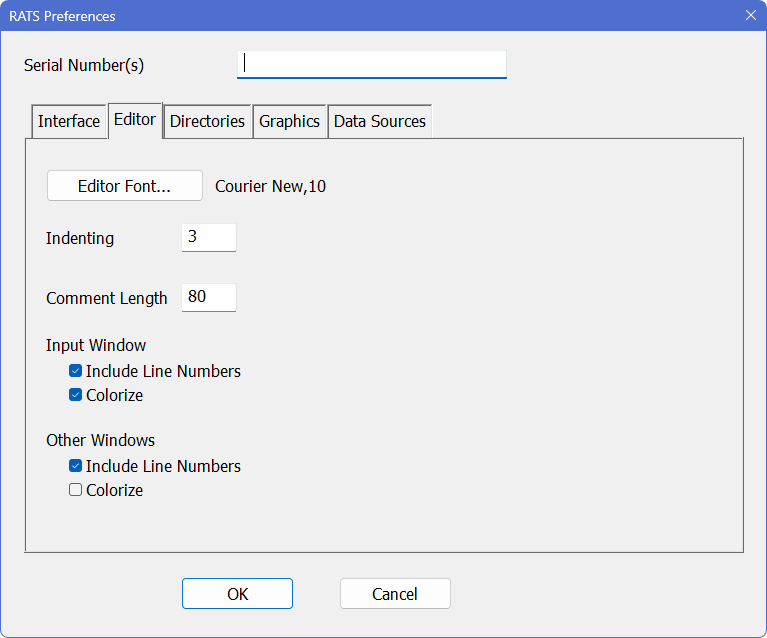
Task: Click the Other Windows section heading
Action: (x=100, y=440)
